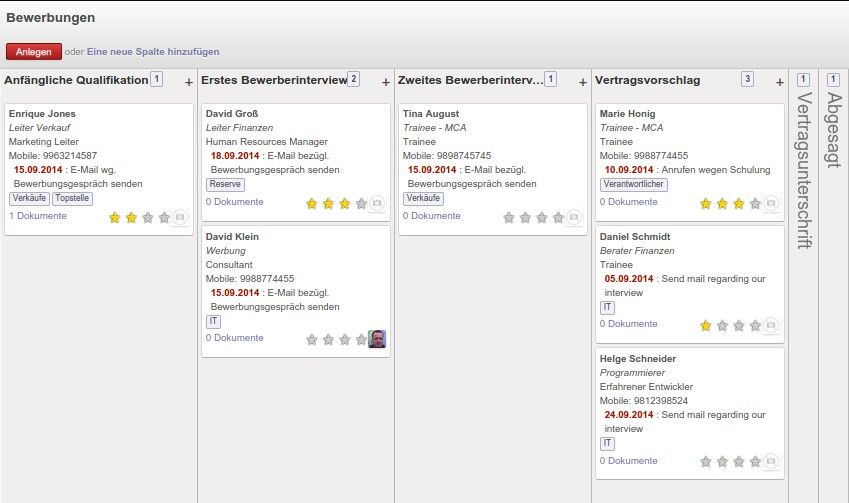Set second star rating on Daniel Schmidt card

coord(723,325)
